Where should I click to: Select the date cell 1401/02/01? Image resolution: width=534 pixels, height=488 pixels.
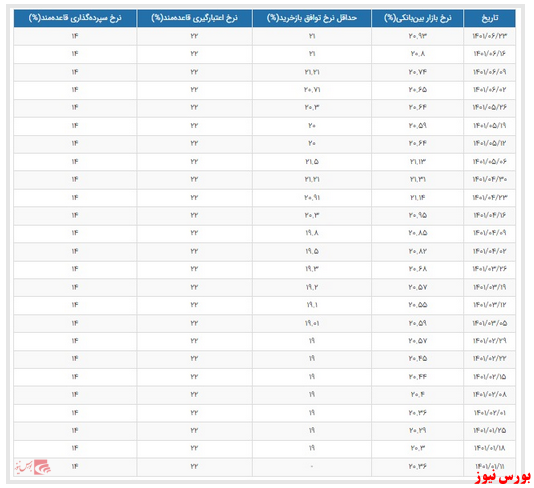tap(489, 413)
